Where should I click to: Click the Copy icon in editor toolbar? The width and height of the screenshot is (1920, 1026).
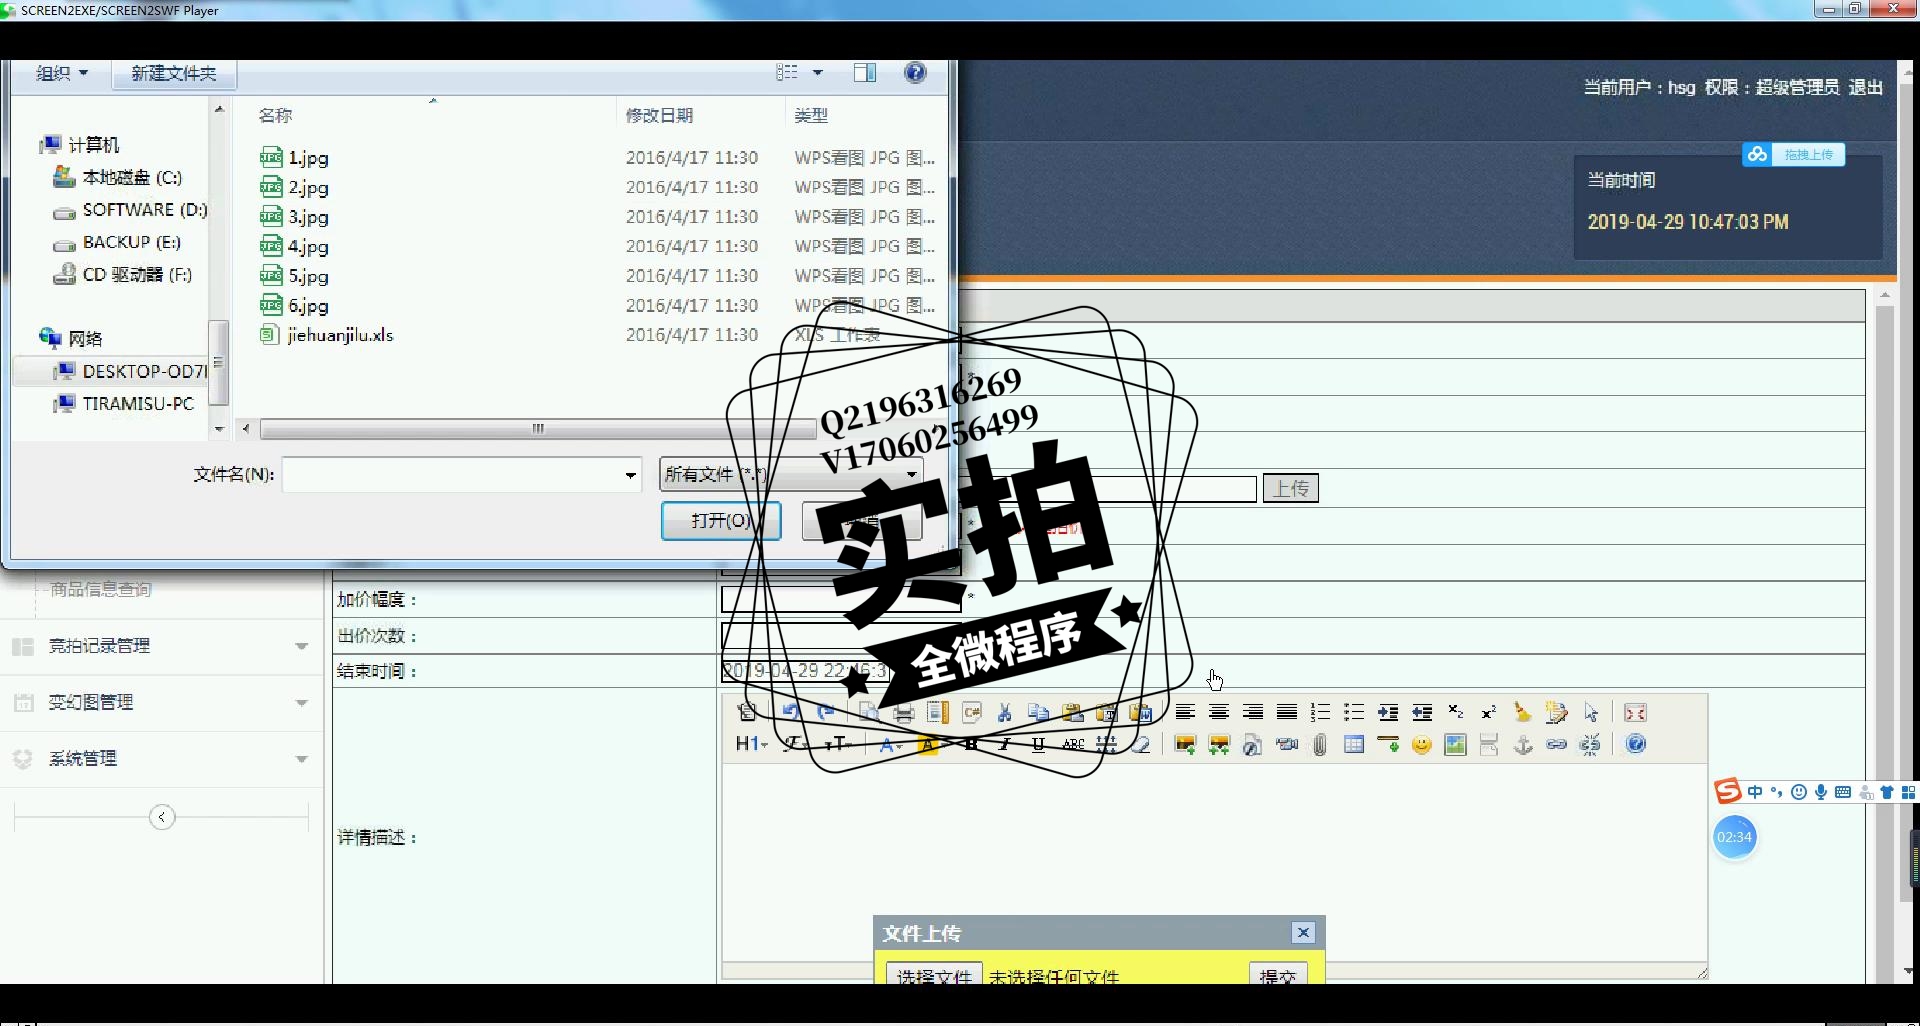point(1039,713)
